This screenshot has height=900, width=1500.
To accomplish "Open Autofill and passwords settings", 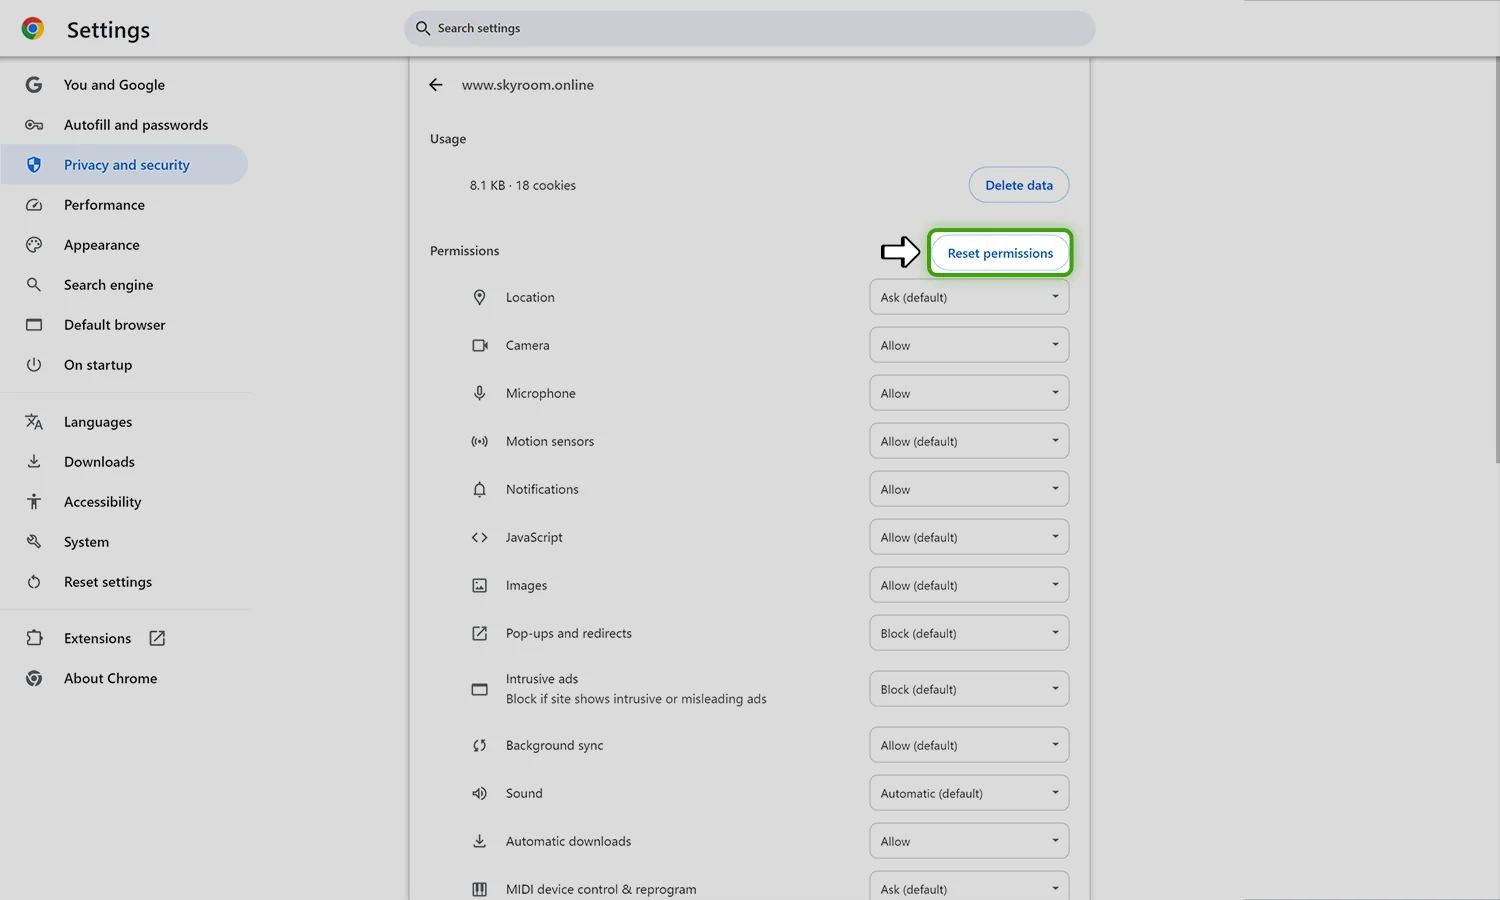I will [136, 125].
